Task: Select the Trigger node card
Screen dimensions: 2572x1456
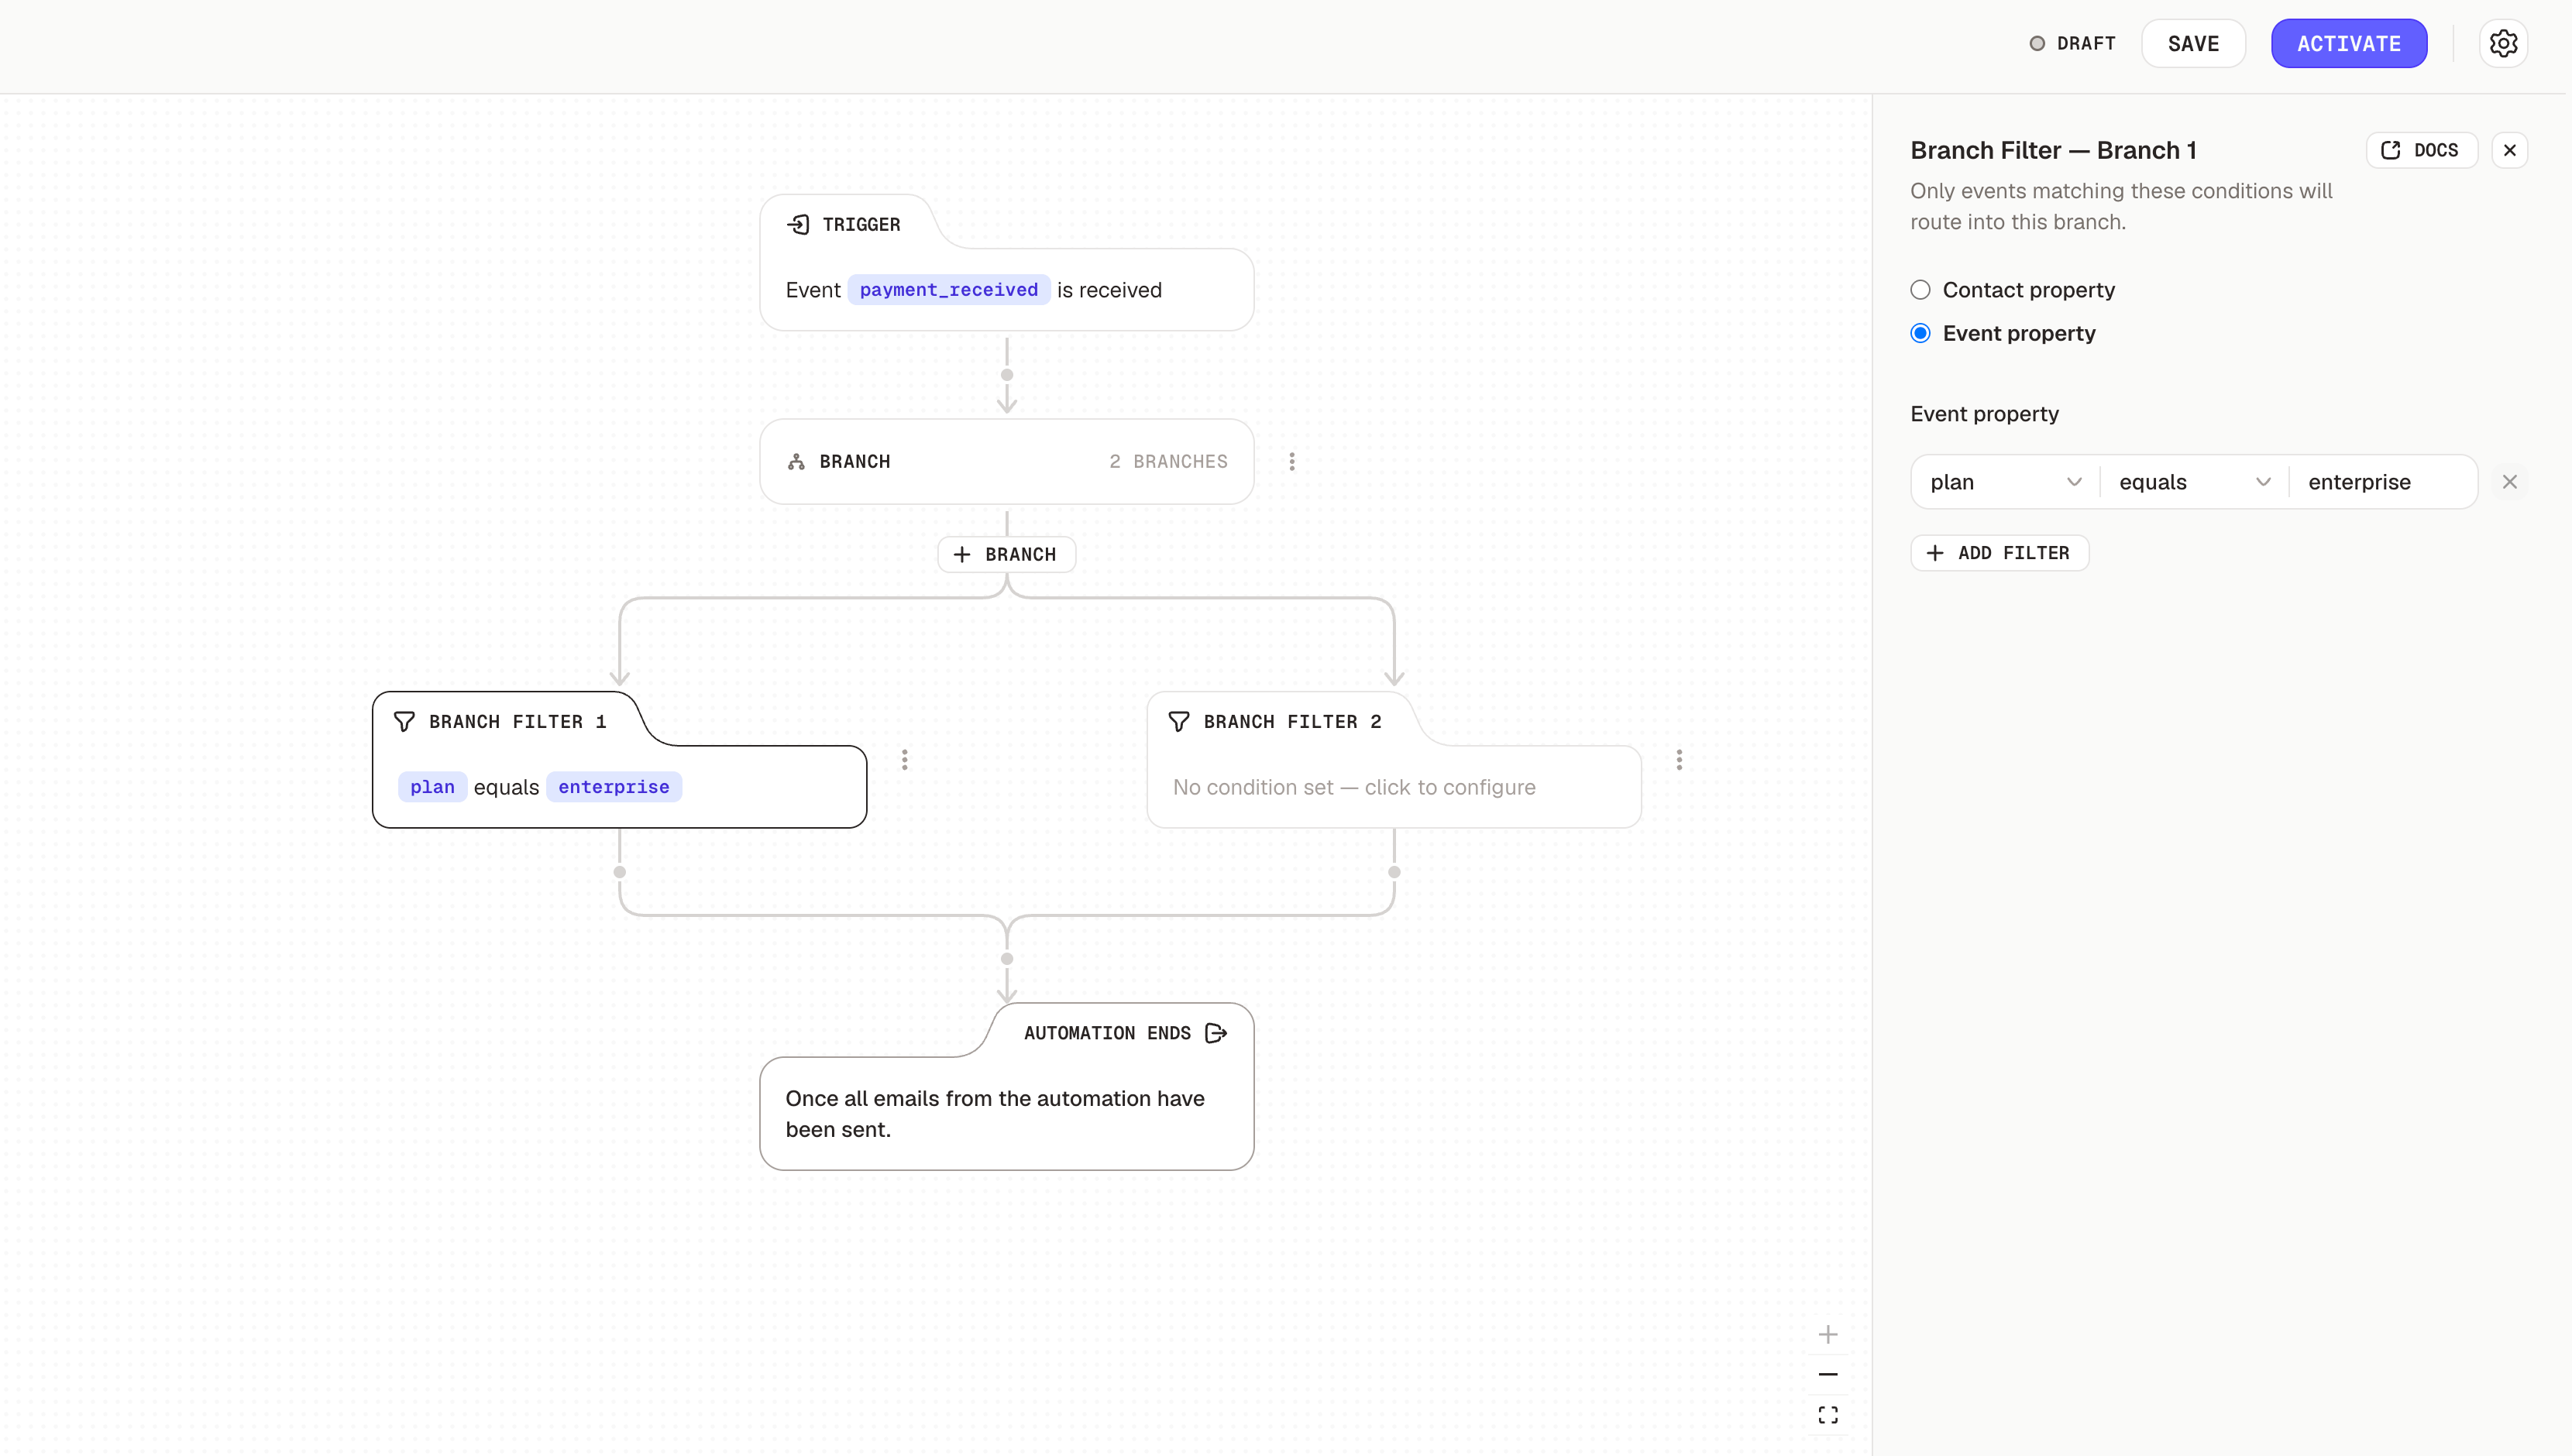Action: pyautogui.click(x=1006, y=263)
